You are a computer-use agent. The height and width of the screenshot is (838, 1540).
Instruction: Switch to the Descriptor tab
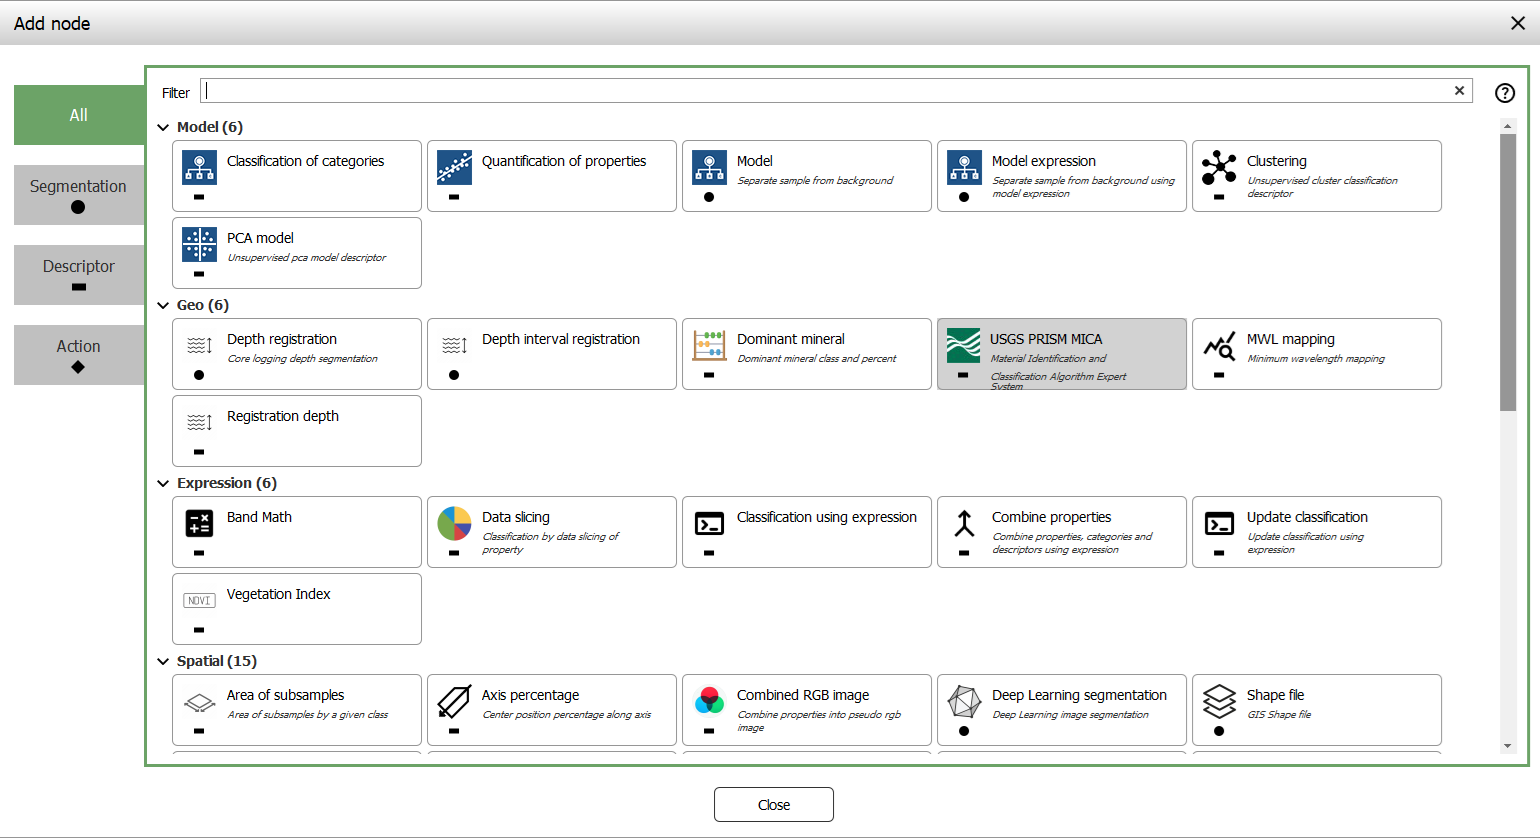(79, 274)
